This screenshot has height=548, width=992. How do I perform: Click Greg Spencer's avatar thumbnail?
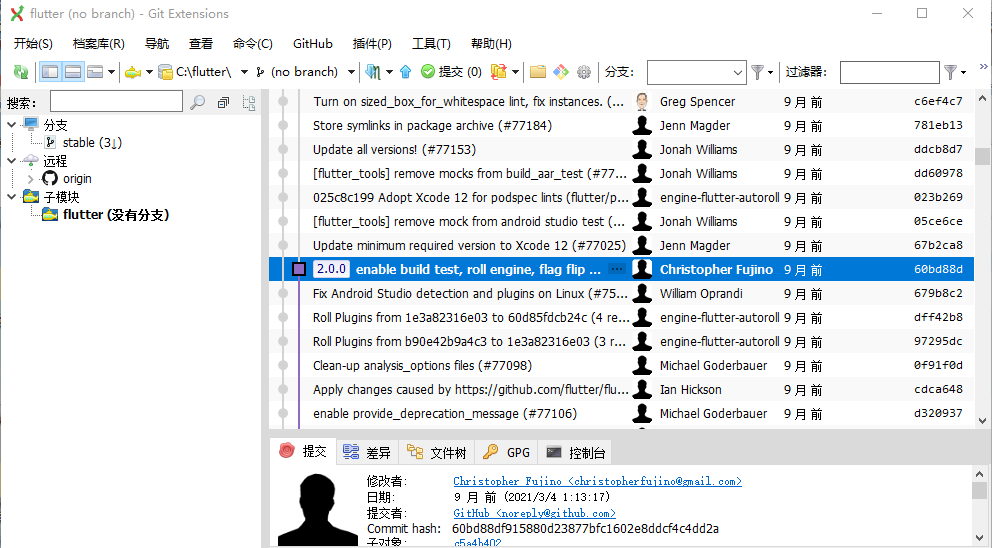tap(642, 101)
